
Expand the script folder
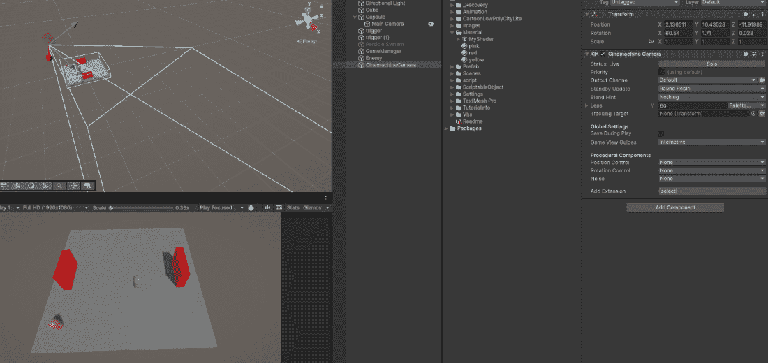(452, 80)
